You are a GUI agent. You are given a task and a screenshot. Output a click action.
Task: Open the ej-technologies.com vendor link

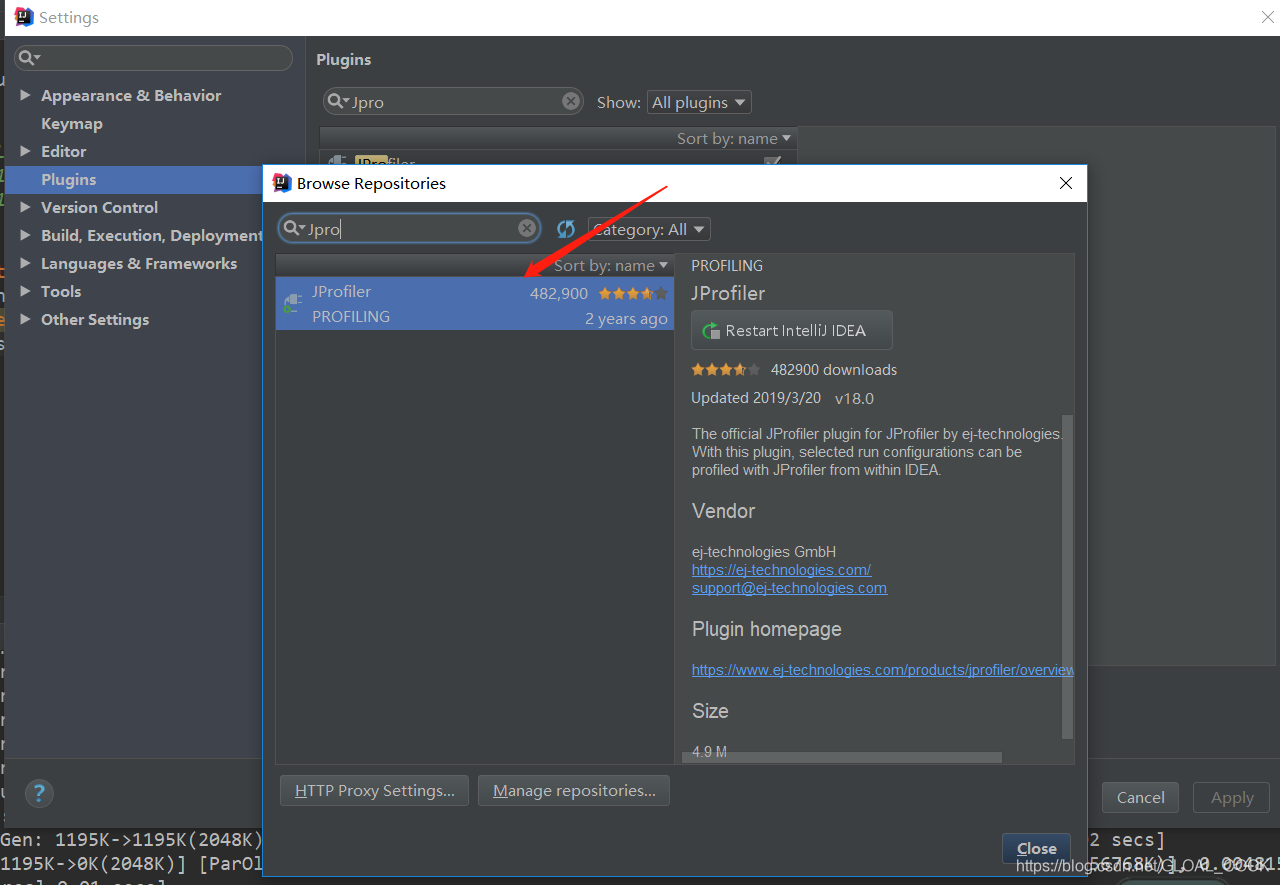781,570
